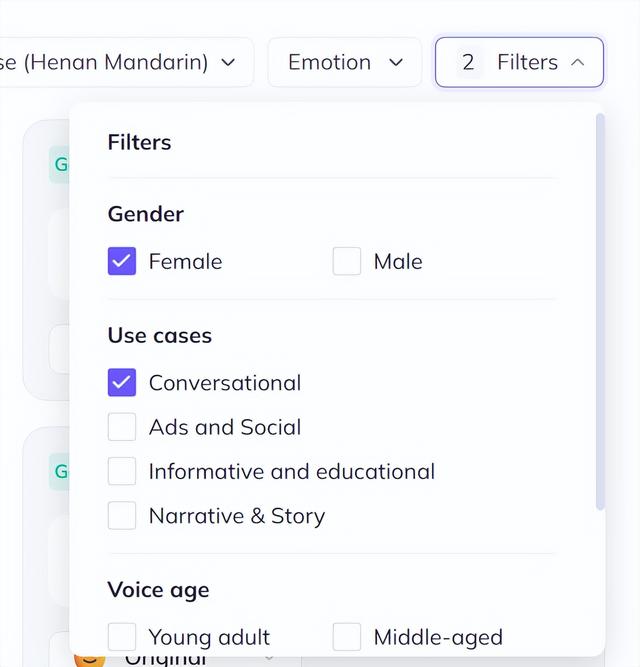640x667 pixels.
Task: Enable the Ads and Social filter
Action: coord(122,427)
